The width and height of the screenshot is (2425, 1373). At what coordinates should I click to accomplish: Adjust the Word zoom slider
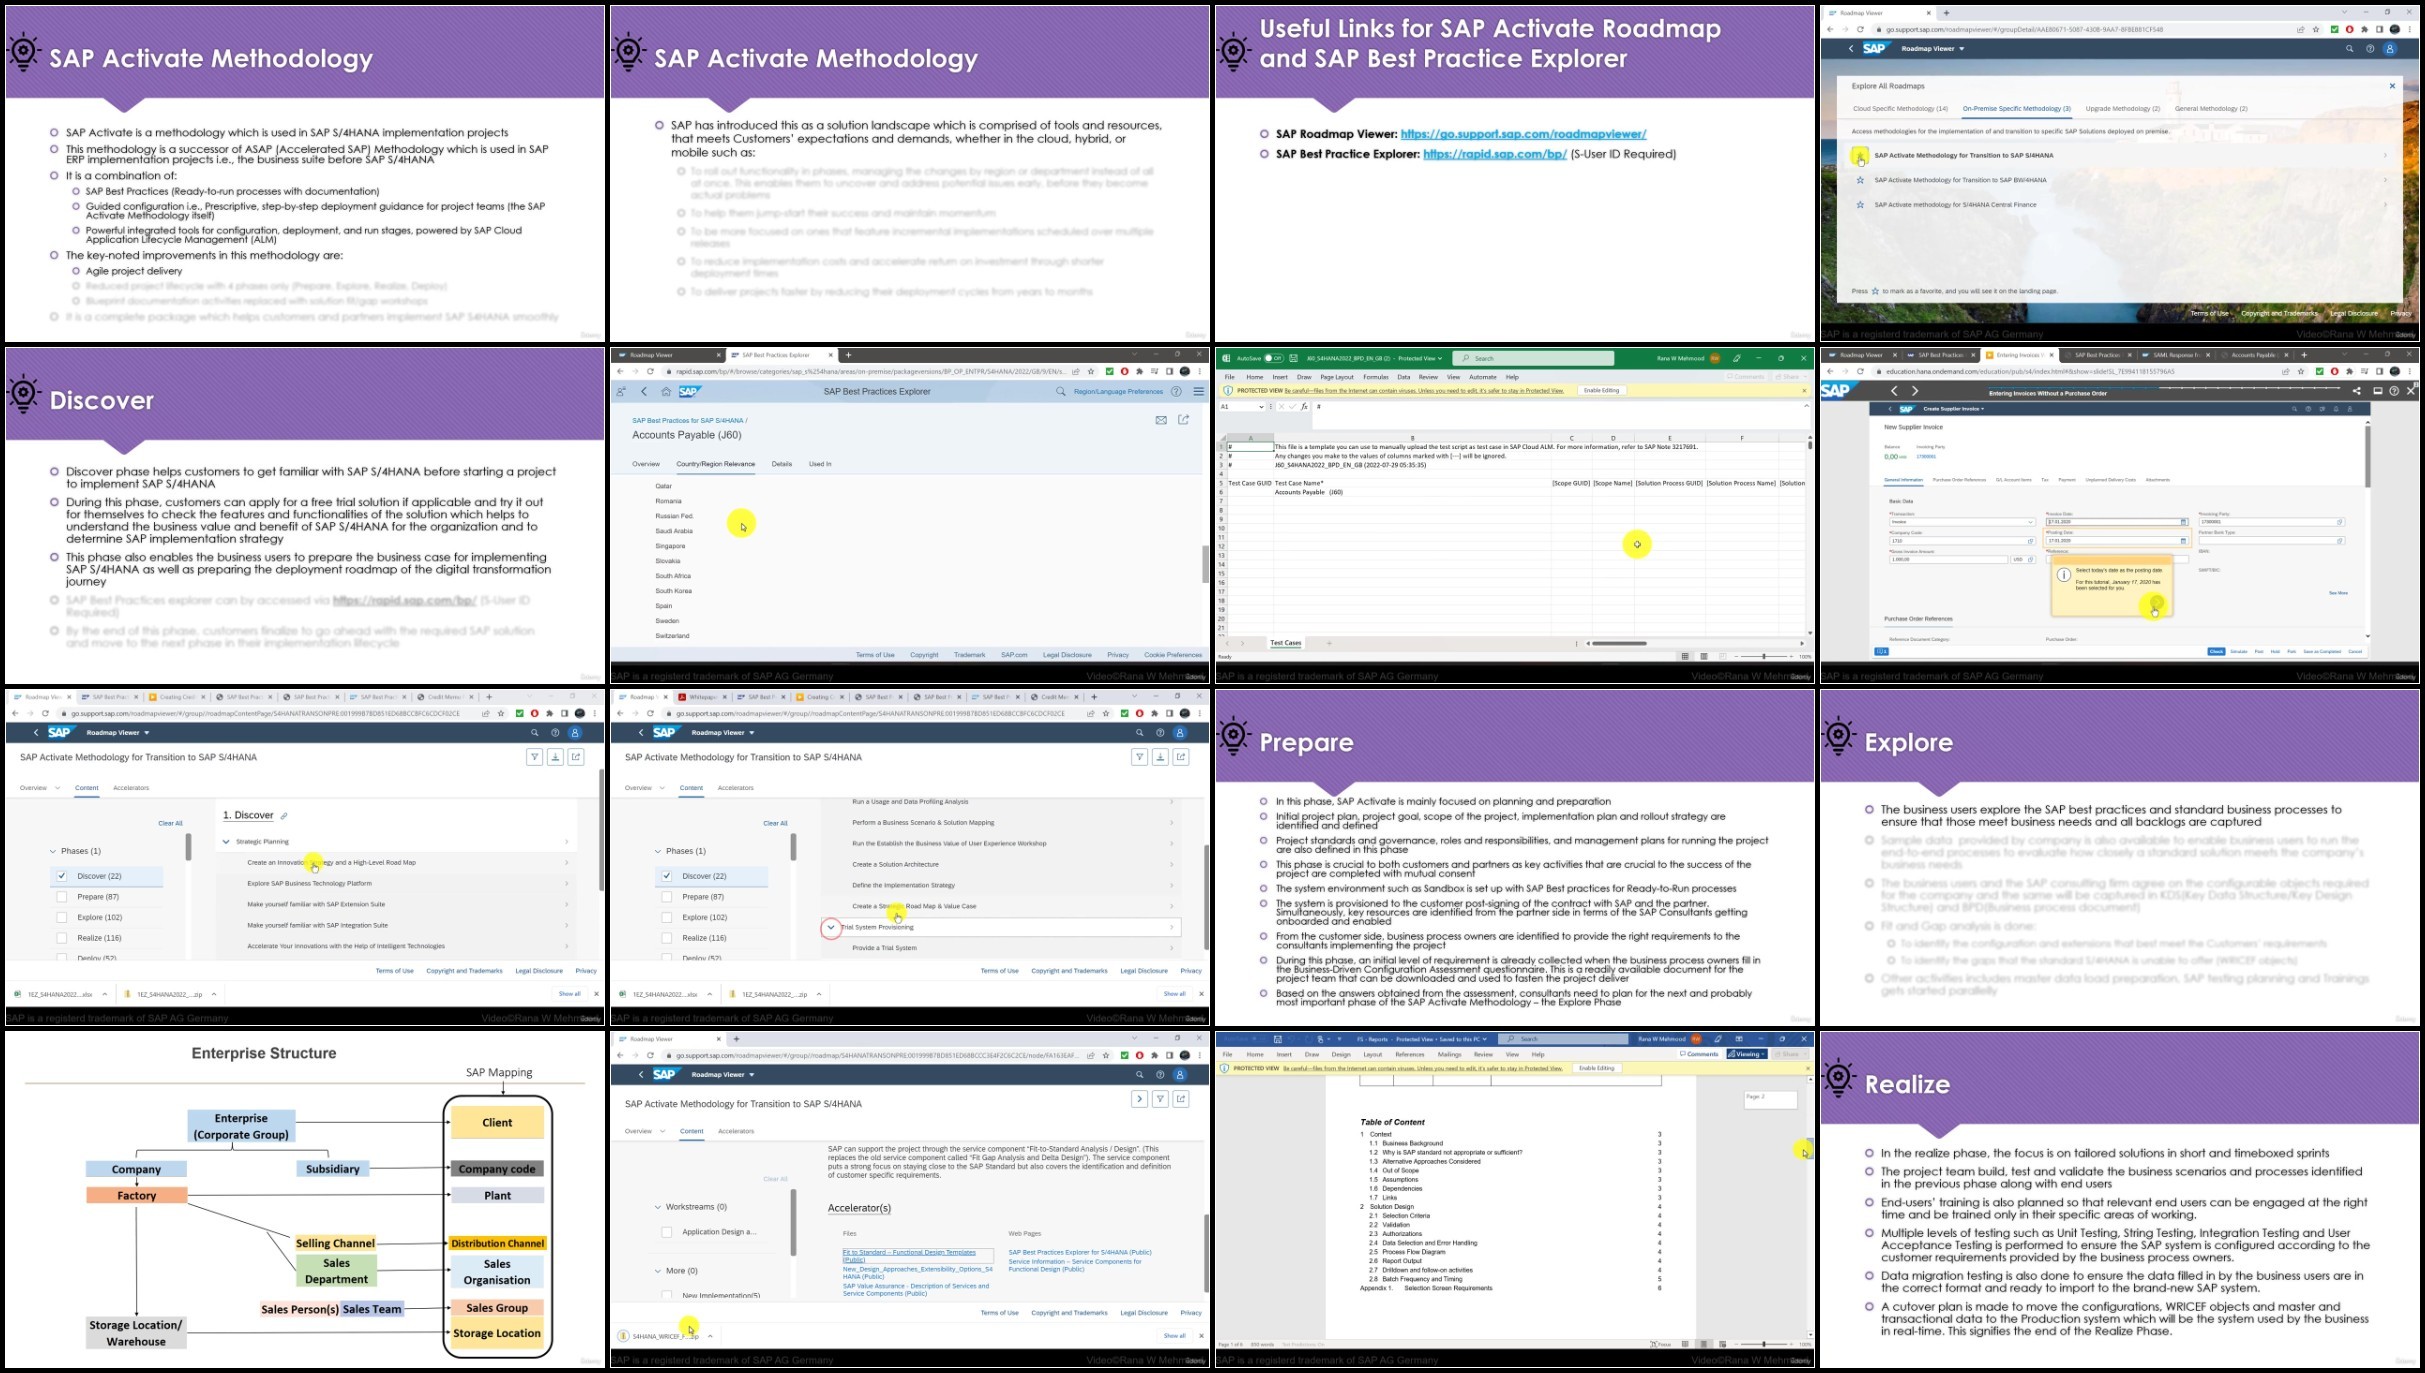1763,1344
